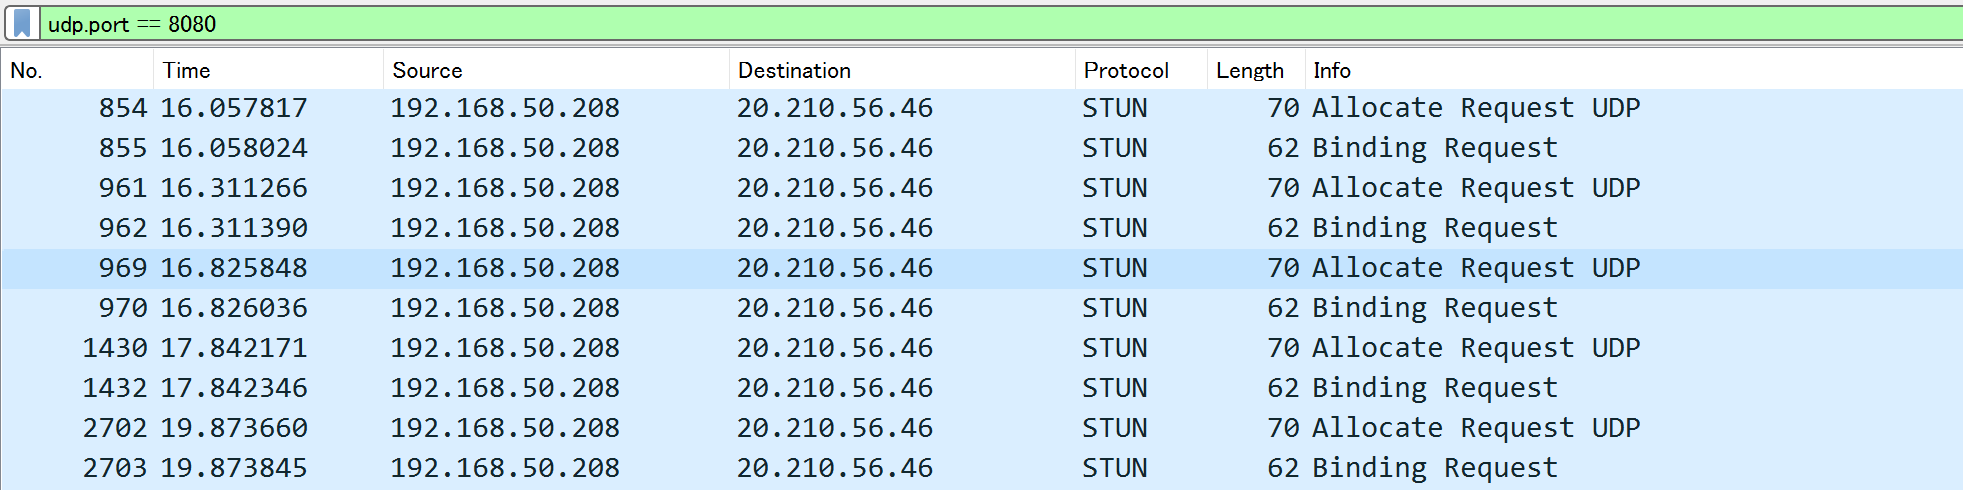
Task: Select packet 2702 at time 19.873660
Action: point(982,428)
